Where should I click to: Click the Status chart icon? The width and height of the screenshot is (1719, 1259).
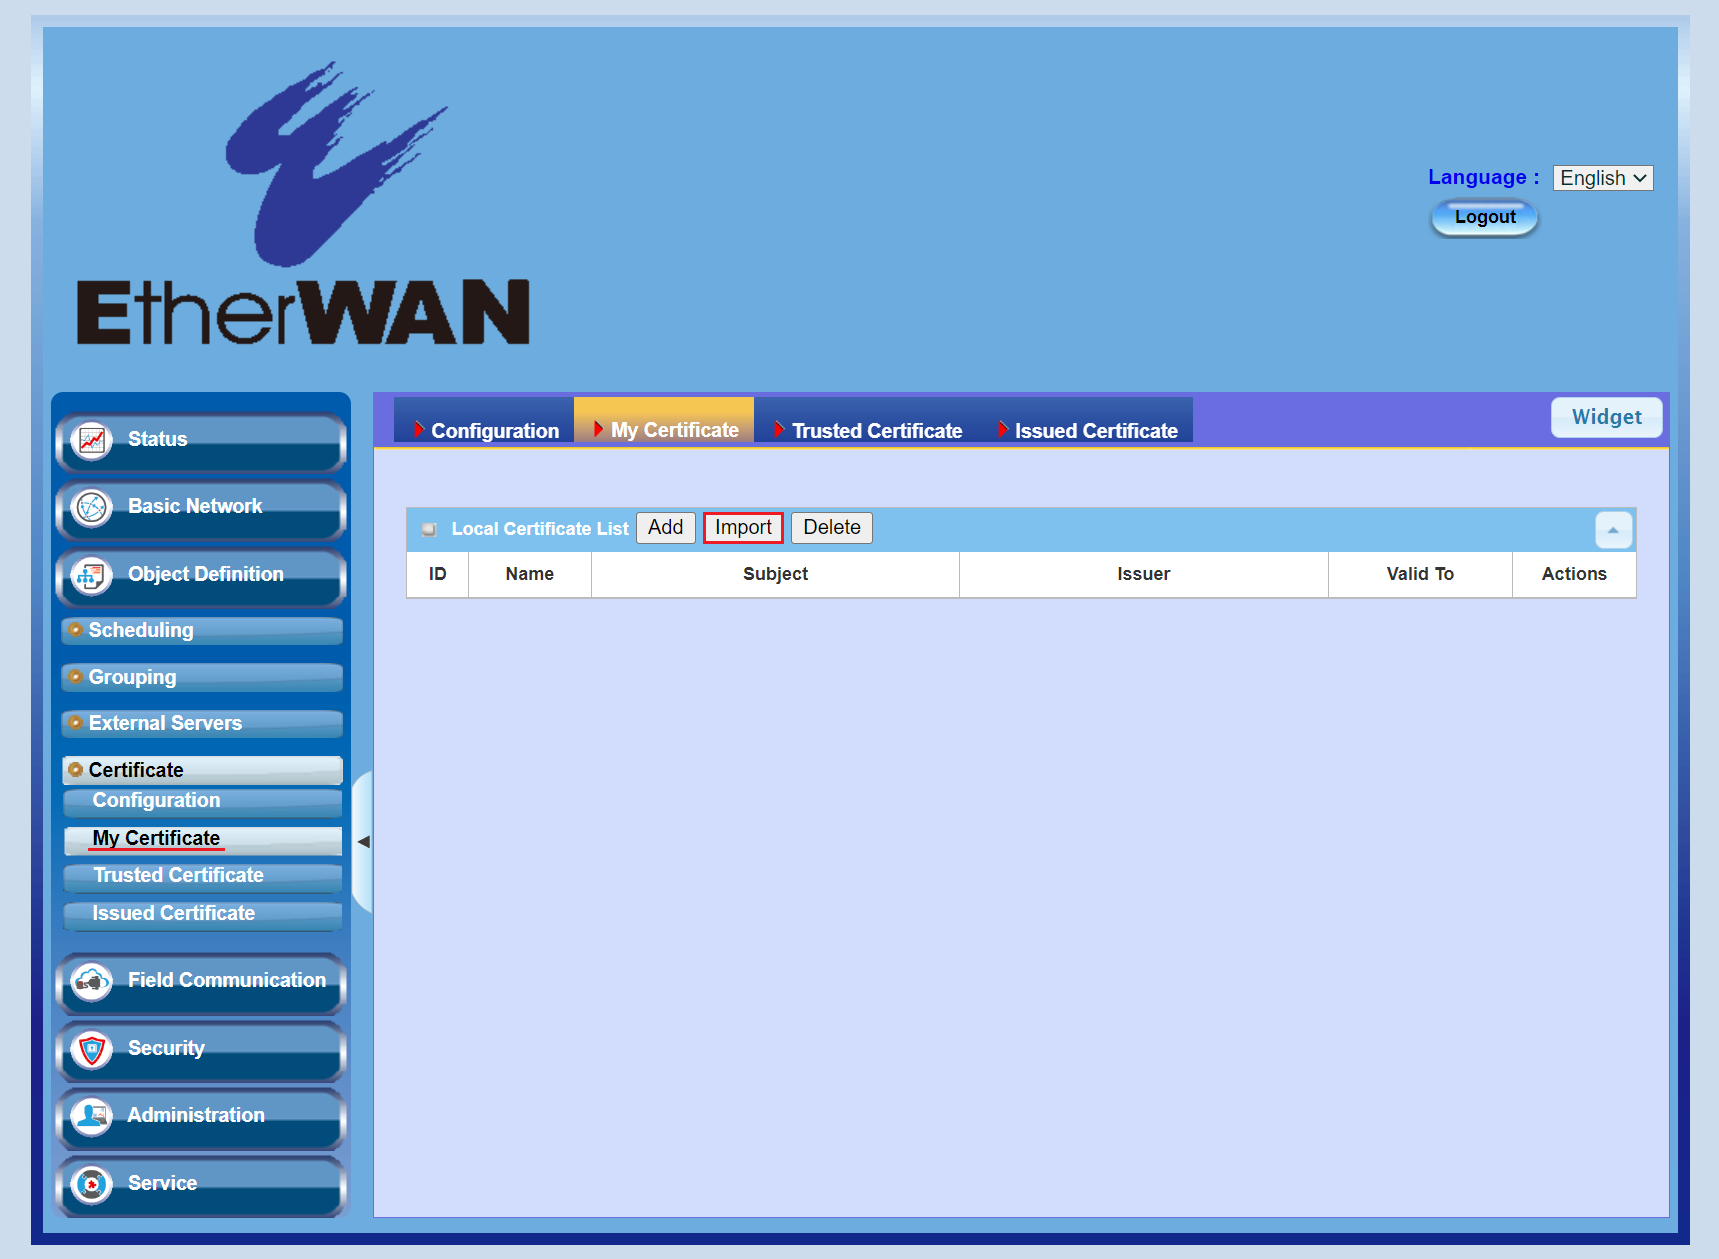92,440
